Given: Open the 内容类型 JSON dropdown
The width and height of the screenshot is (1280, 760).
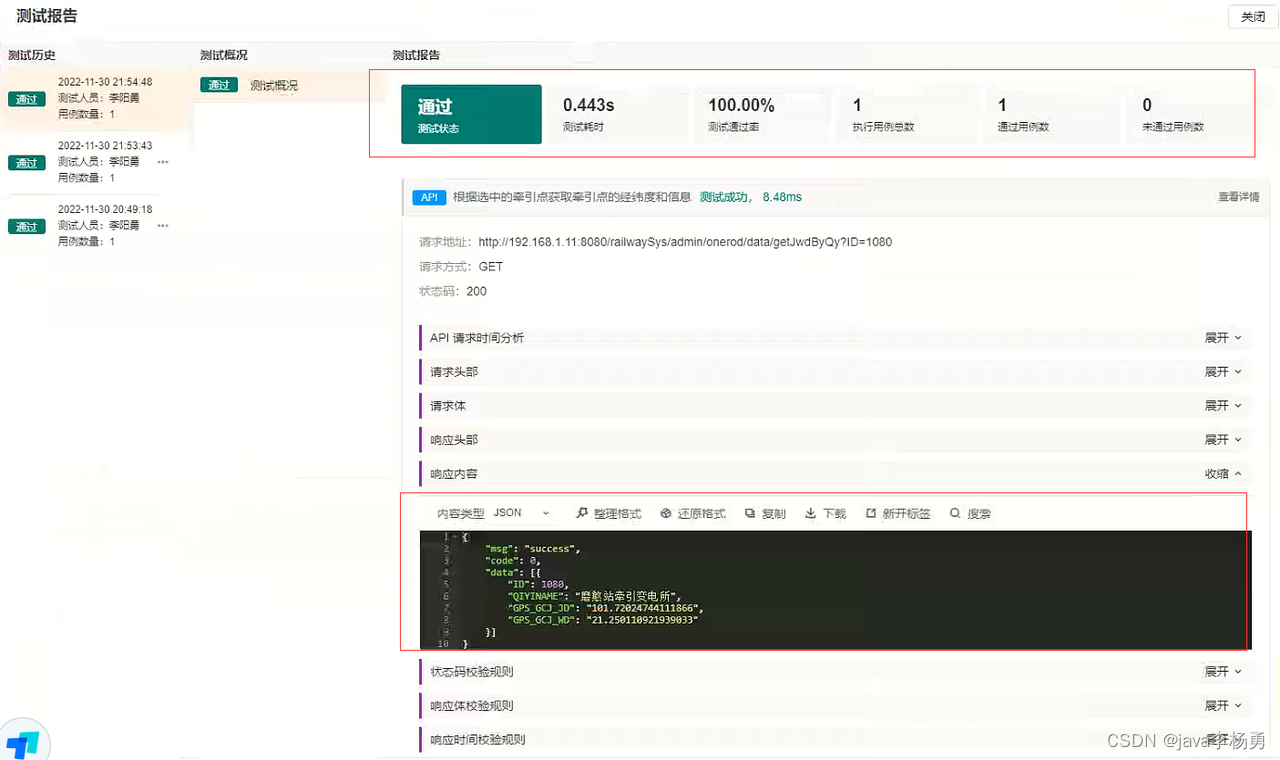Looking at the screenshot, I should pyautogui.click(x=521, y=513).
